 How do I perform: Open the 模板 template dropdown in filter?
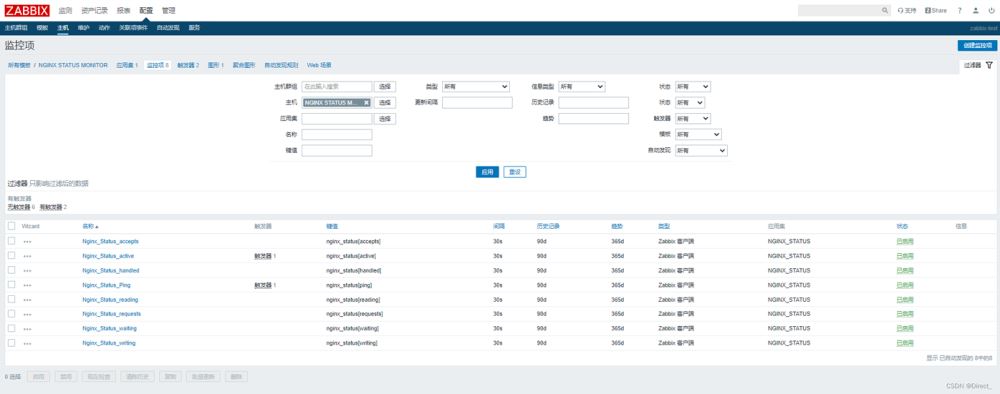pyautogui.click(x=698, y=135)
